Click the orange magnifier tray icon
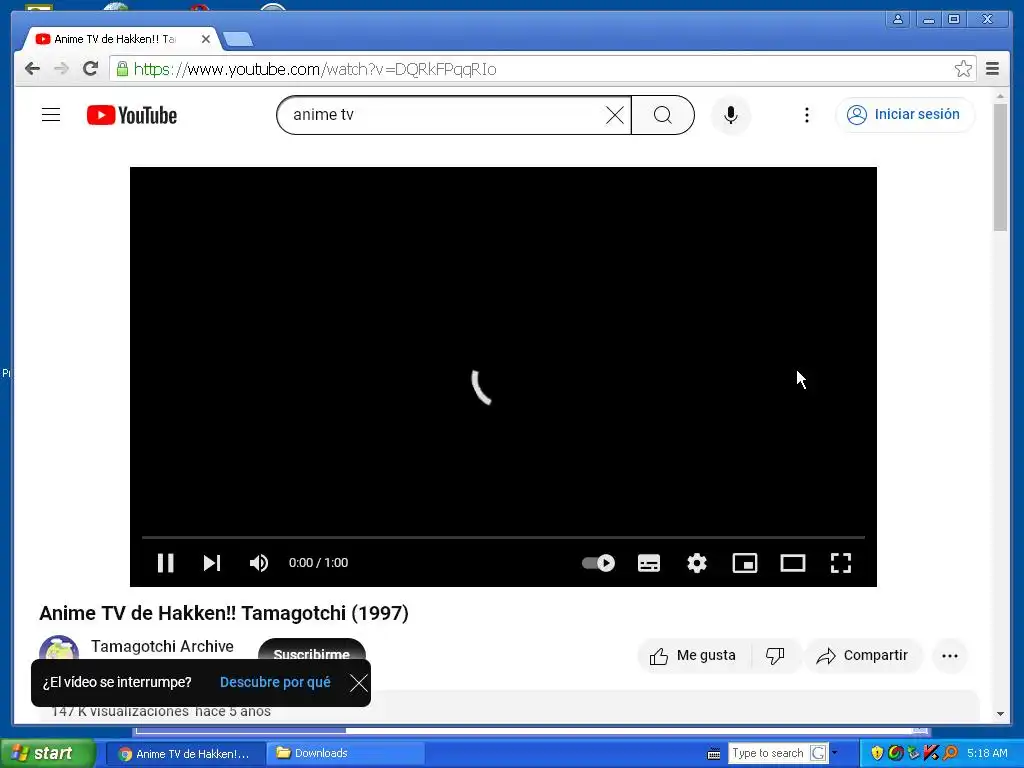 [950, 754]
